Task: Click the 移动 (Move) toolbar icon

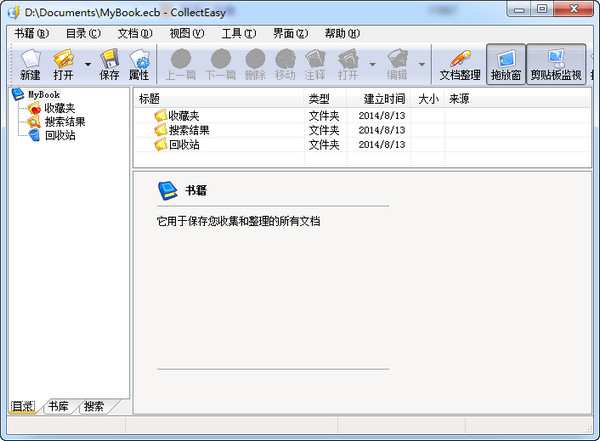Action: click(x=285, y=64)
